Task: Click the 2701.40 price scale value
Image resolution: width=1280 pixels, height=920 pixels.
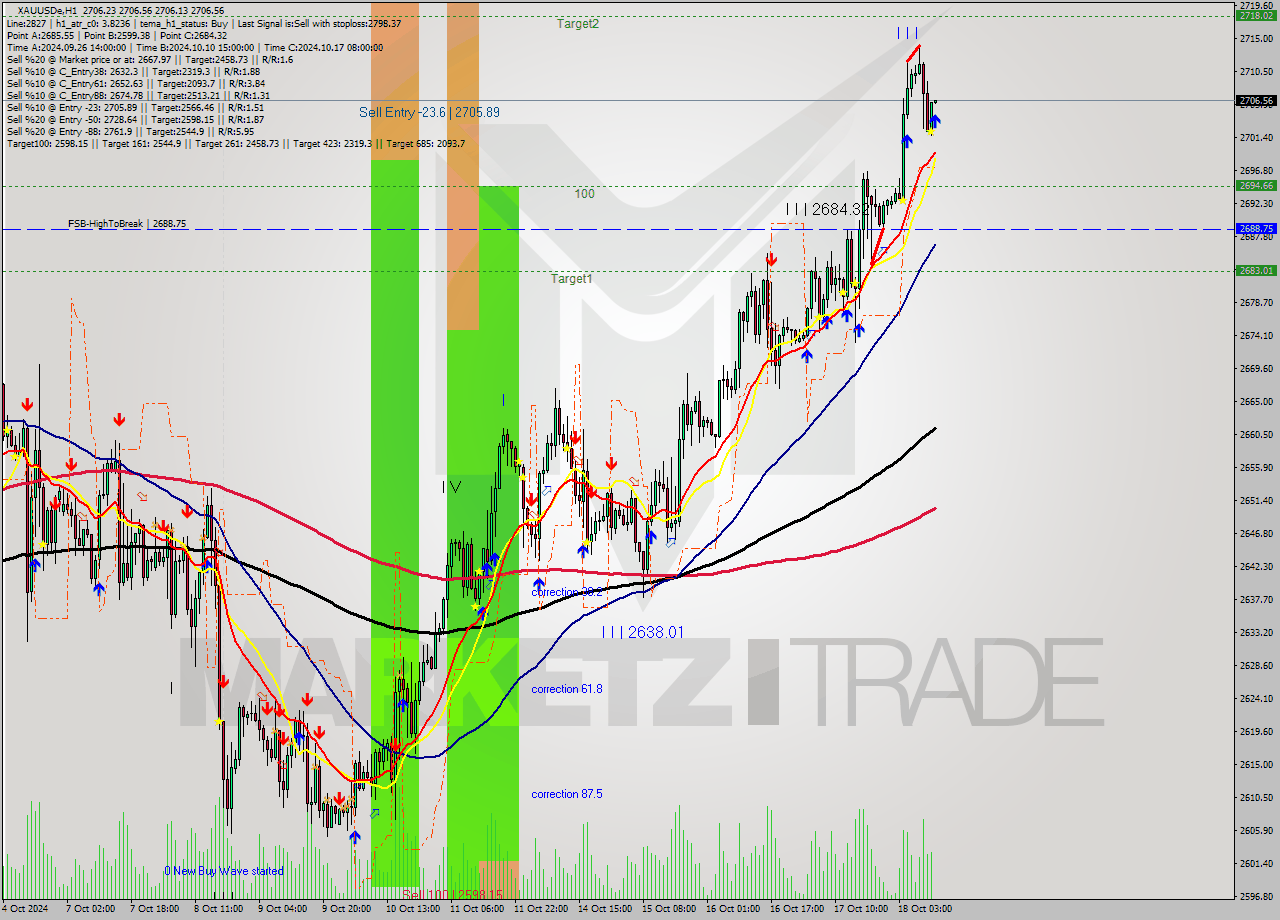Action: pyautogui.click(x=1256, y=138)
